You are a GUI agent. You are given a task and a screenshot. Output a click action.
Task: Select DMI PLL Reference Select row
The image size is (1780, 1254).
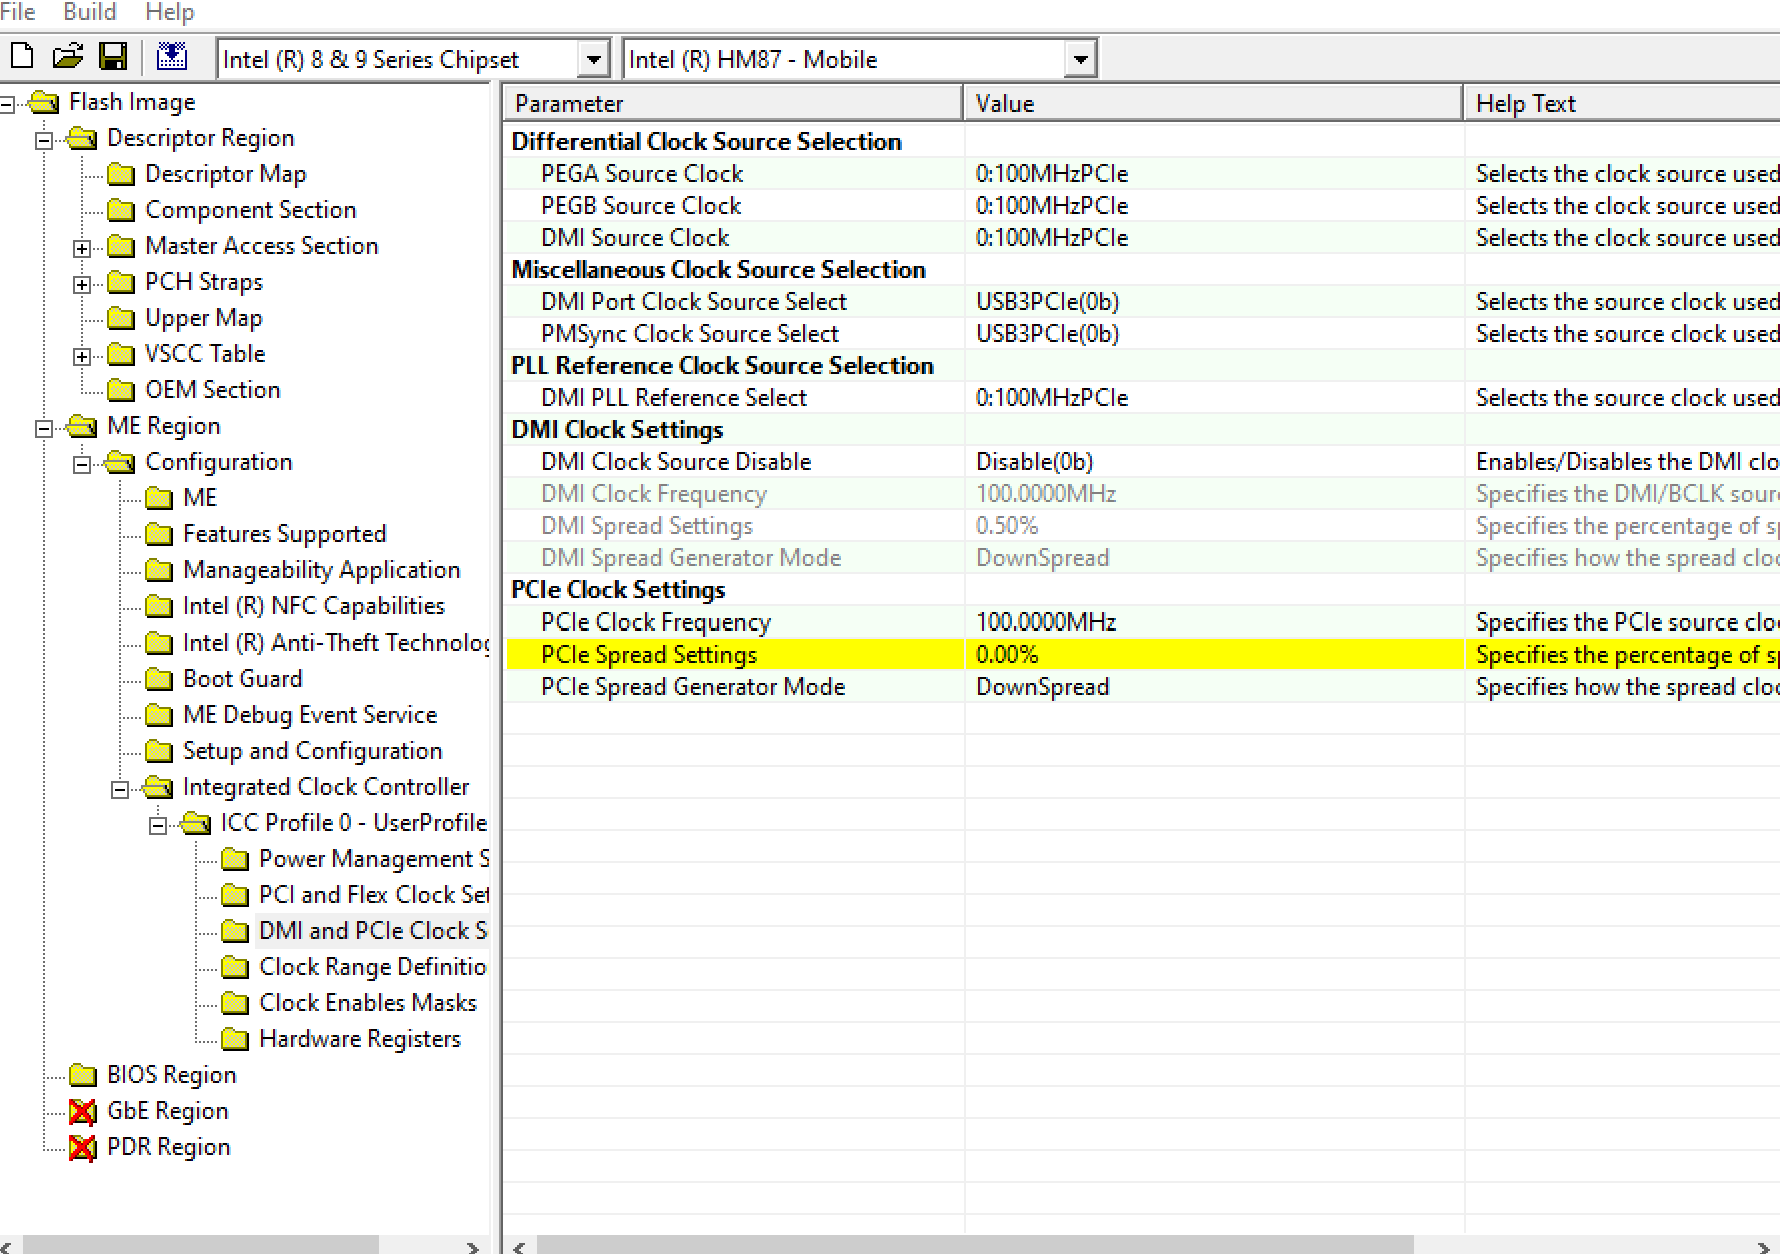(1142, 398)
